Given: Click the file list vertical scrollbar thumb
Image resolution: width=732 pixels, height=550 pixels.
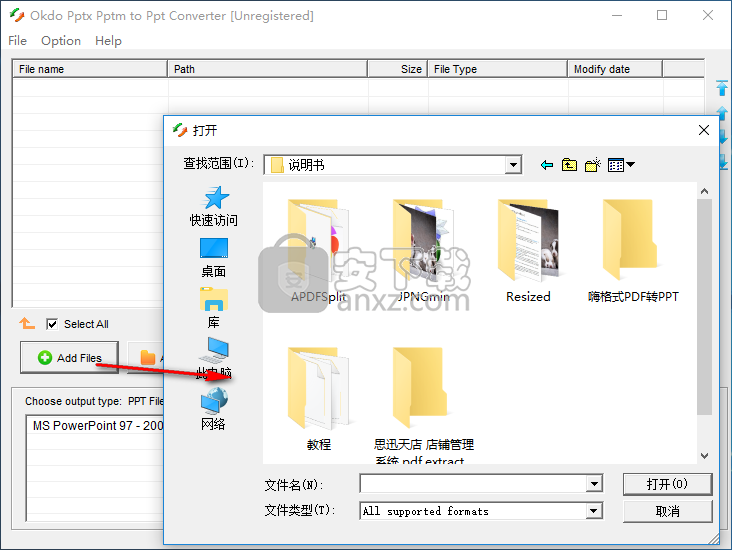Looking at the screenshot, I should pos(704,307).
